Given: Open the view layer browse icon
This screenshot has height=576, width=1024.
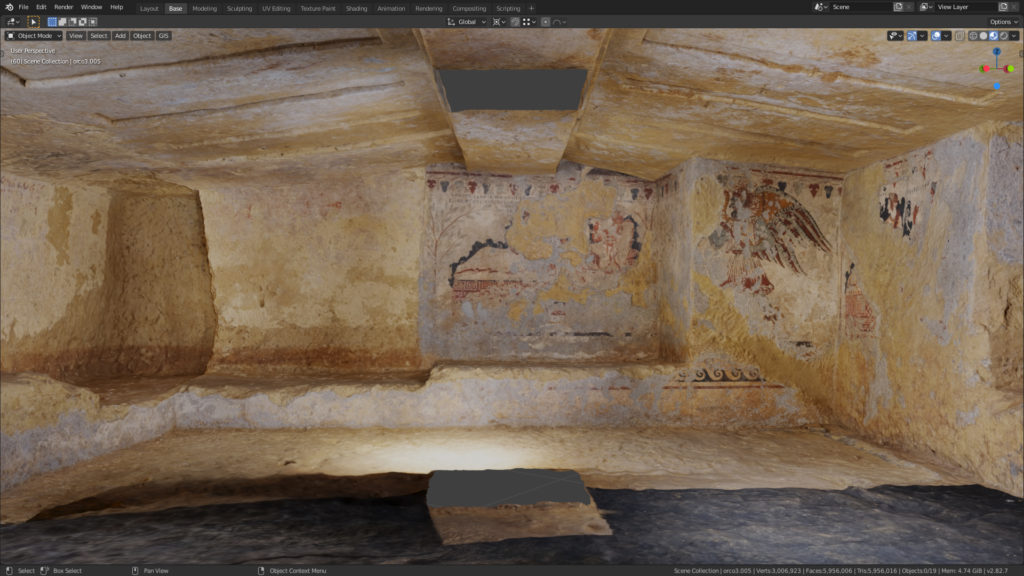Looking at the screenshot, I should click(926, 7).
